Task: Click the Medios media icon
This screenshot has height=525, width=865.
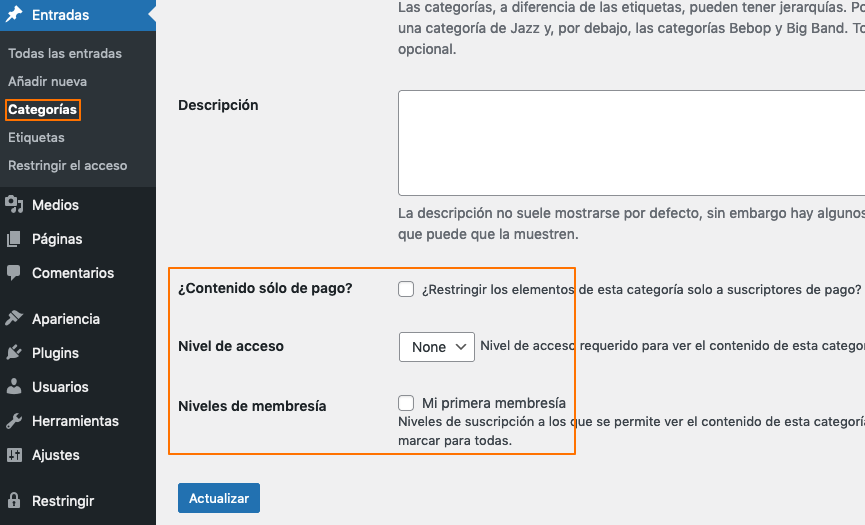Action: [14, 205]
